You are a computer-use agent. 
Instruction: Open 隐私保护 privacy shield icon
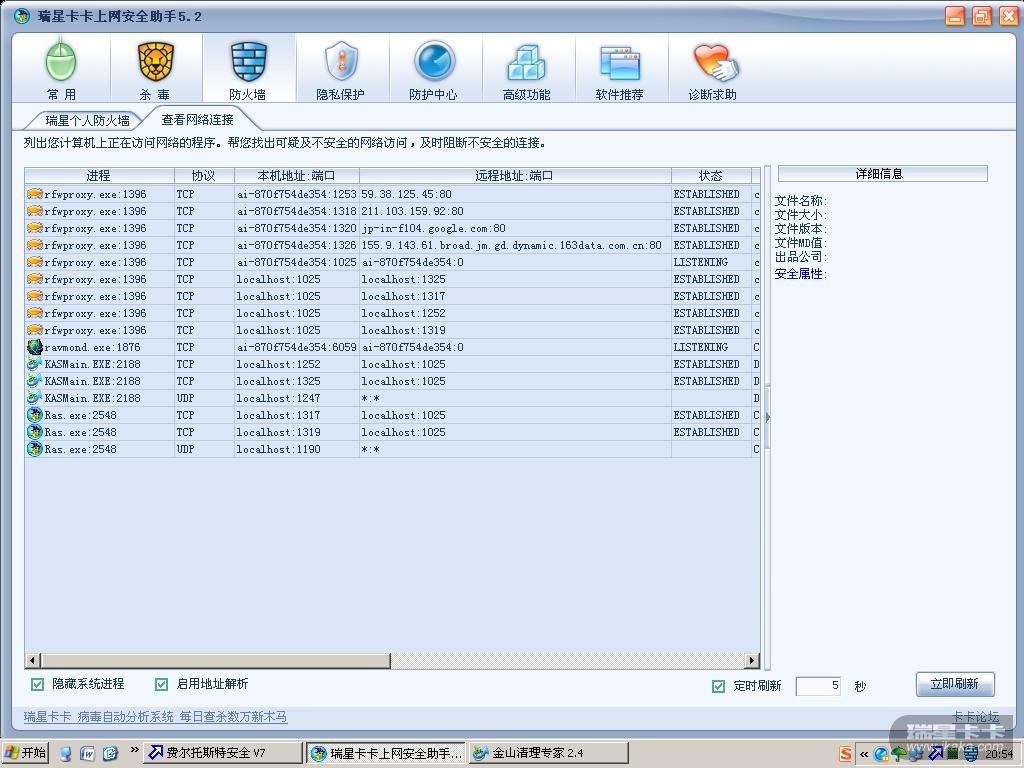coord(341,69)
